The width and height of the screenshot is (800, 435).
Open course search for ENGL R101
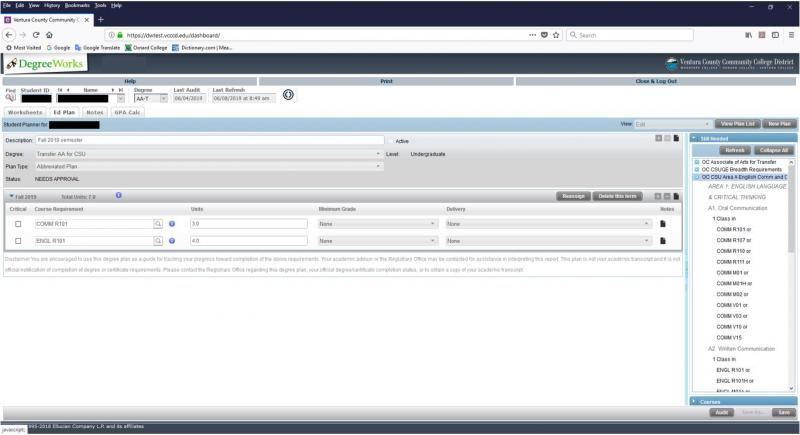coord(158,241)
